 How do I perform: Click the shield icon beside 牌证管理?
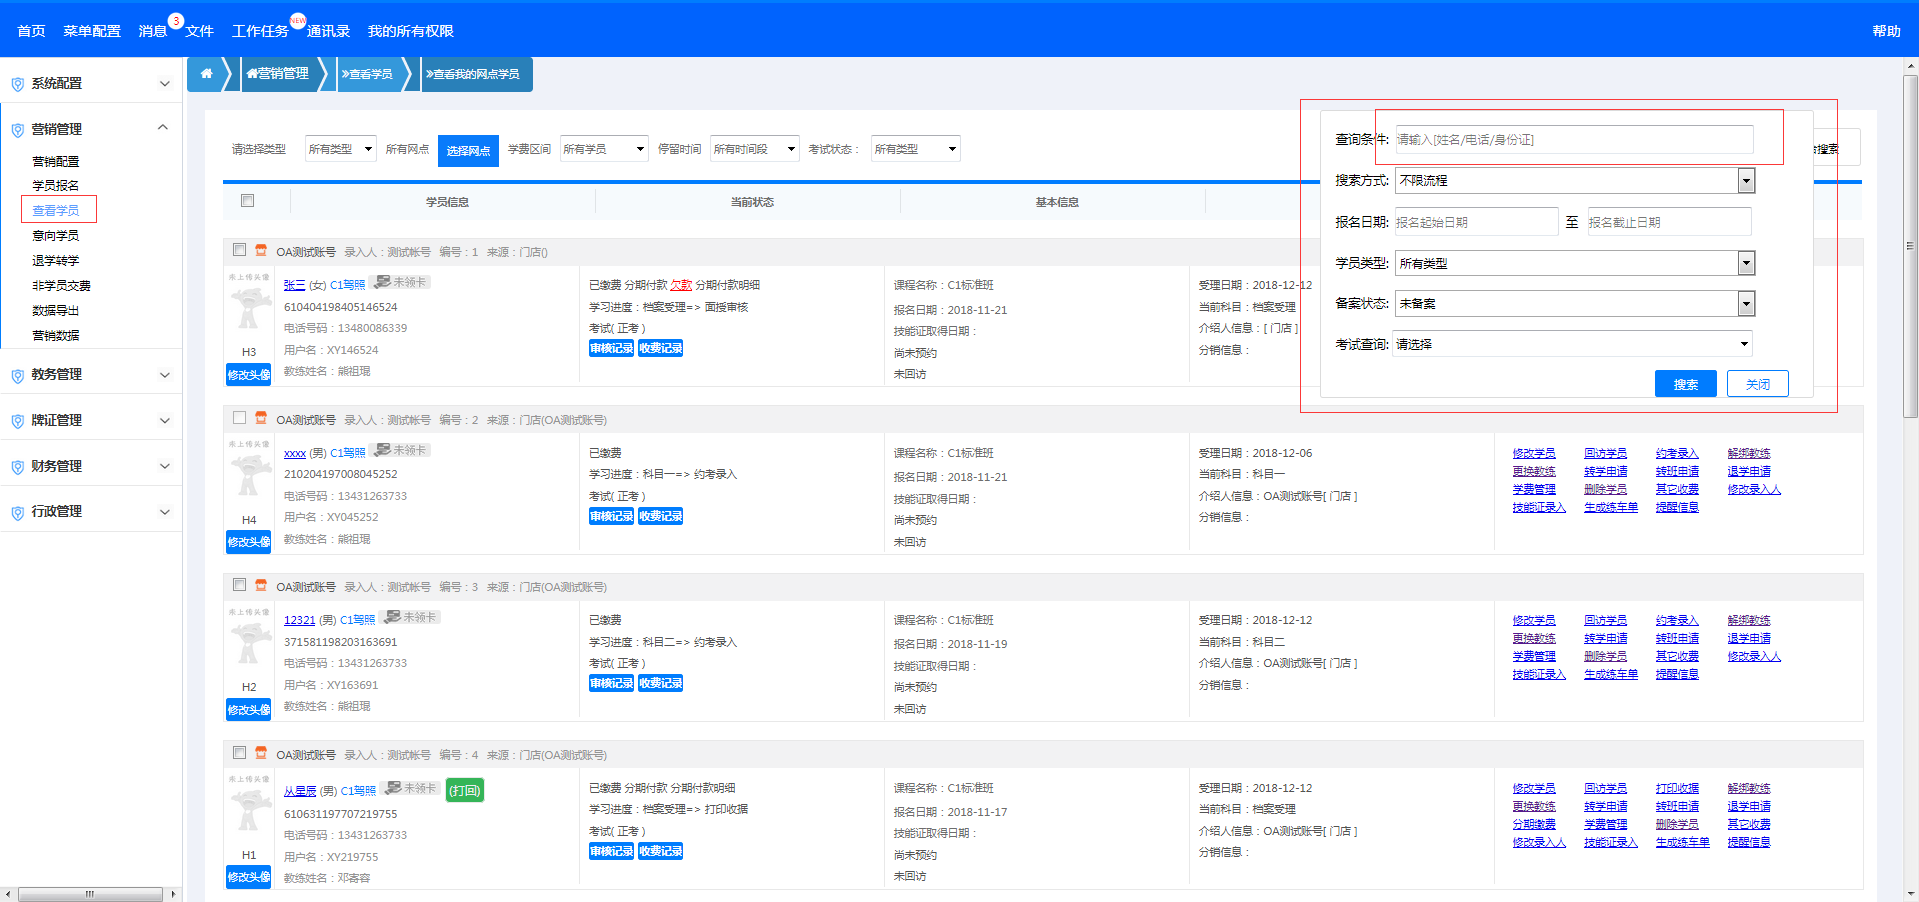pos(17,421)
